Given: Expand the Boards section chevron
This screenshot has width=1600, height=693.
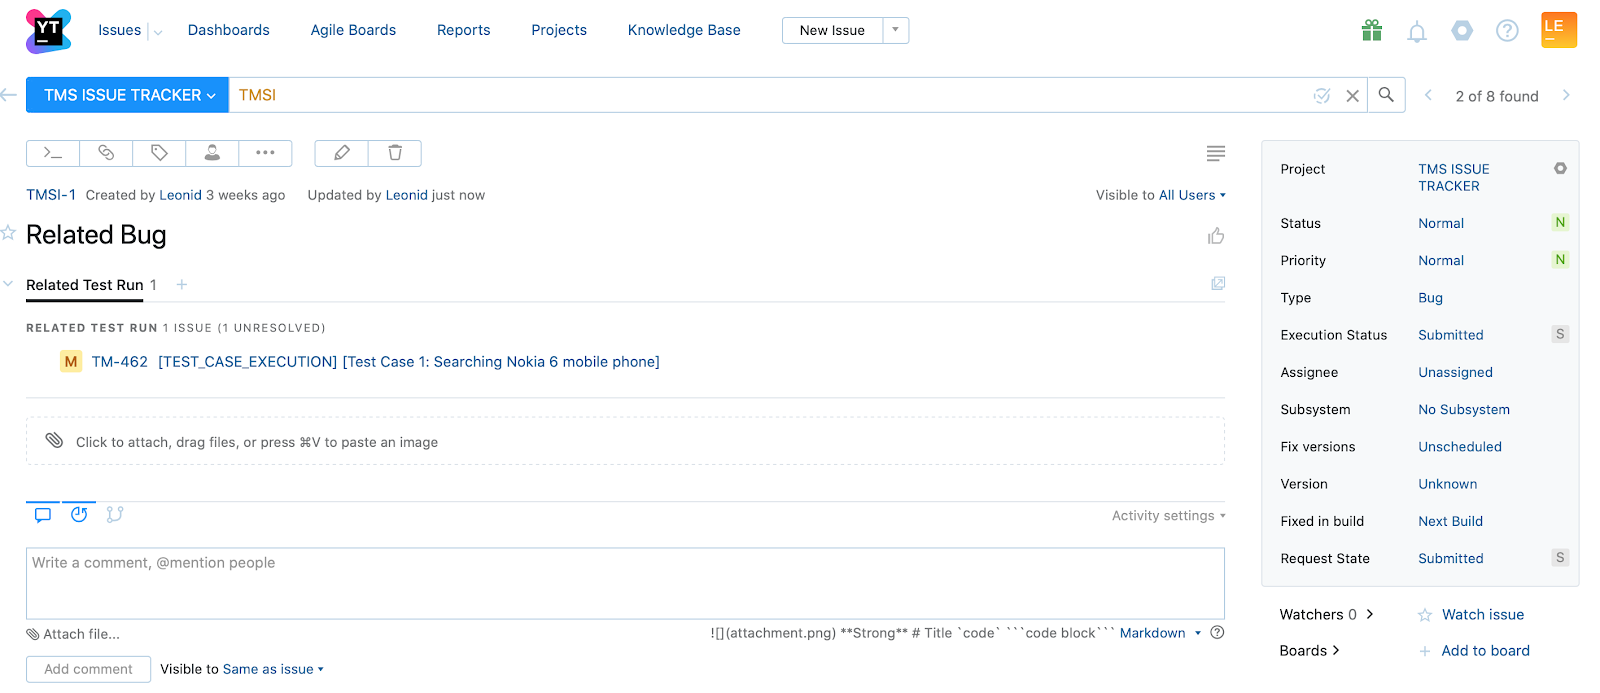Looking at the screenshot, I should coord(1336,650).
